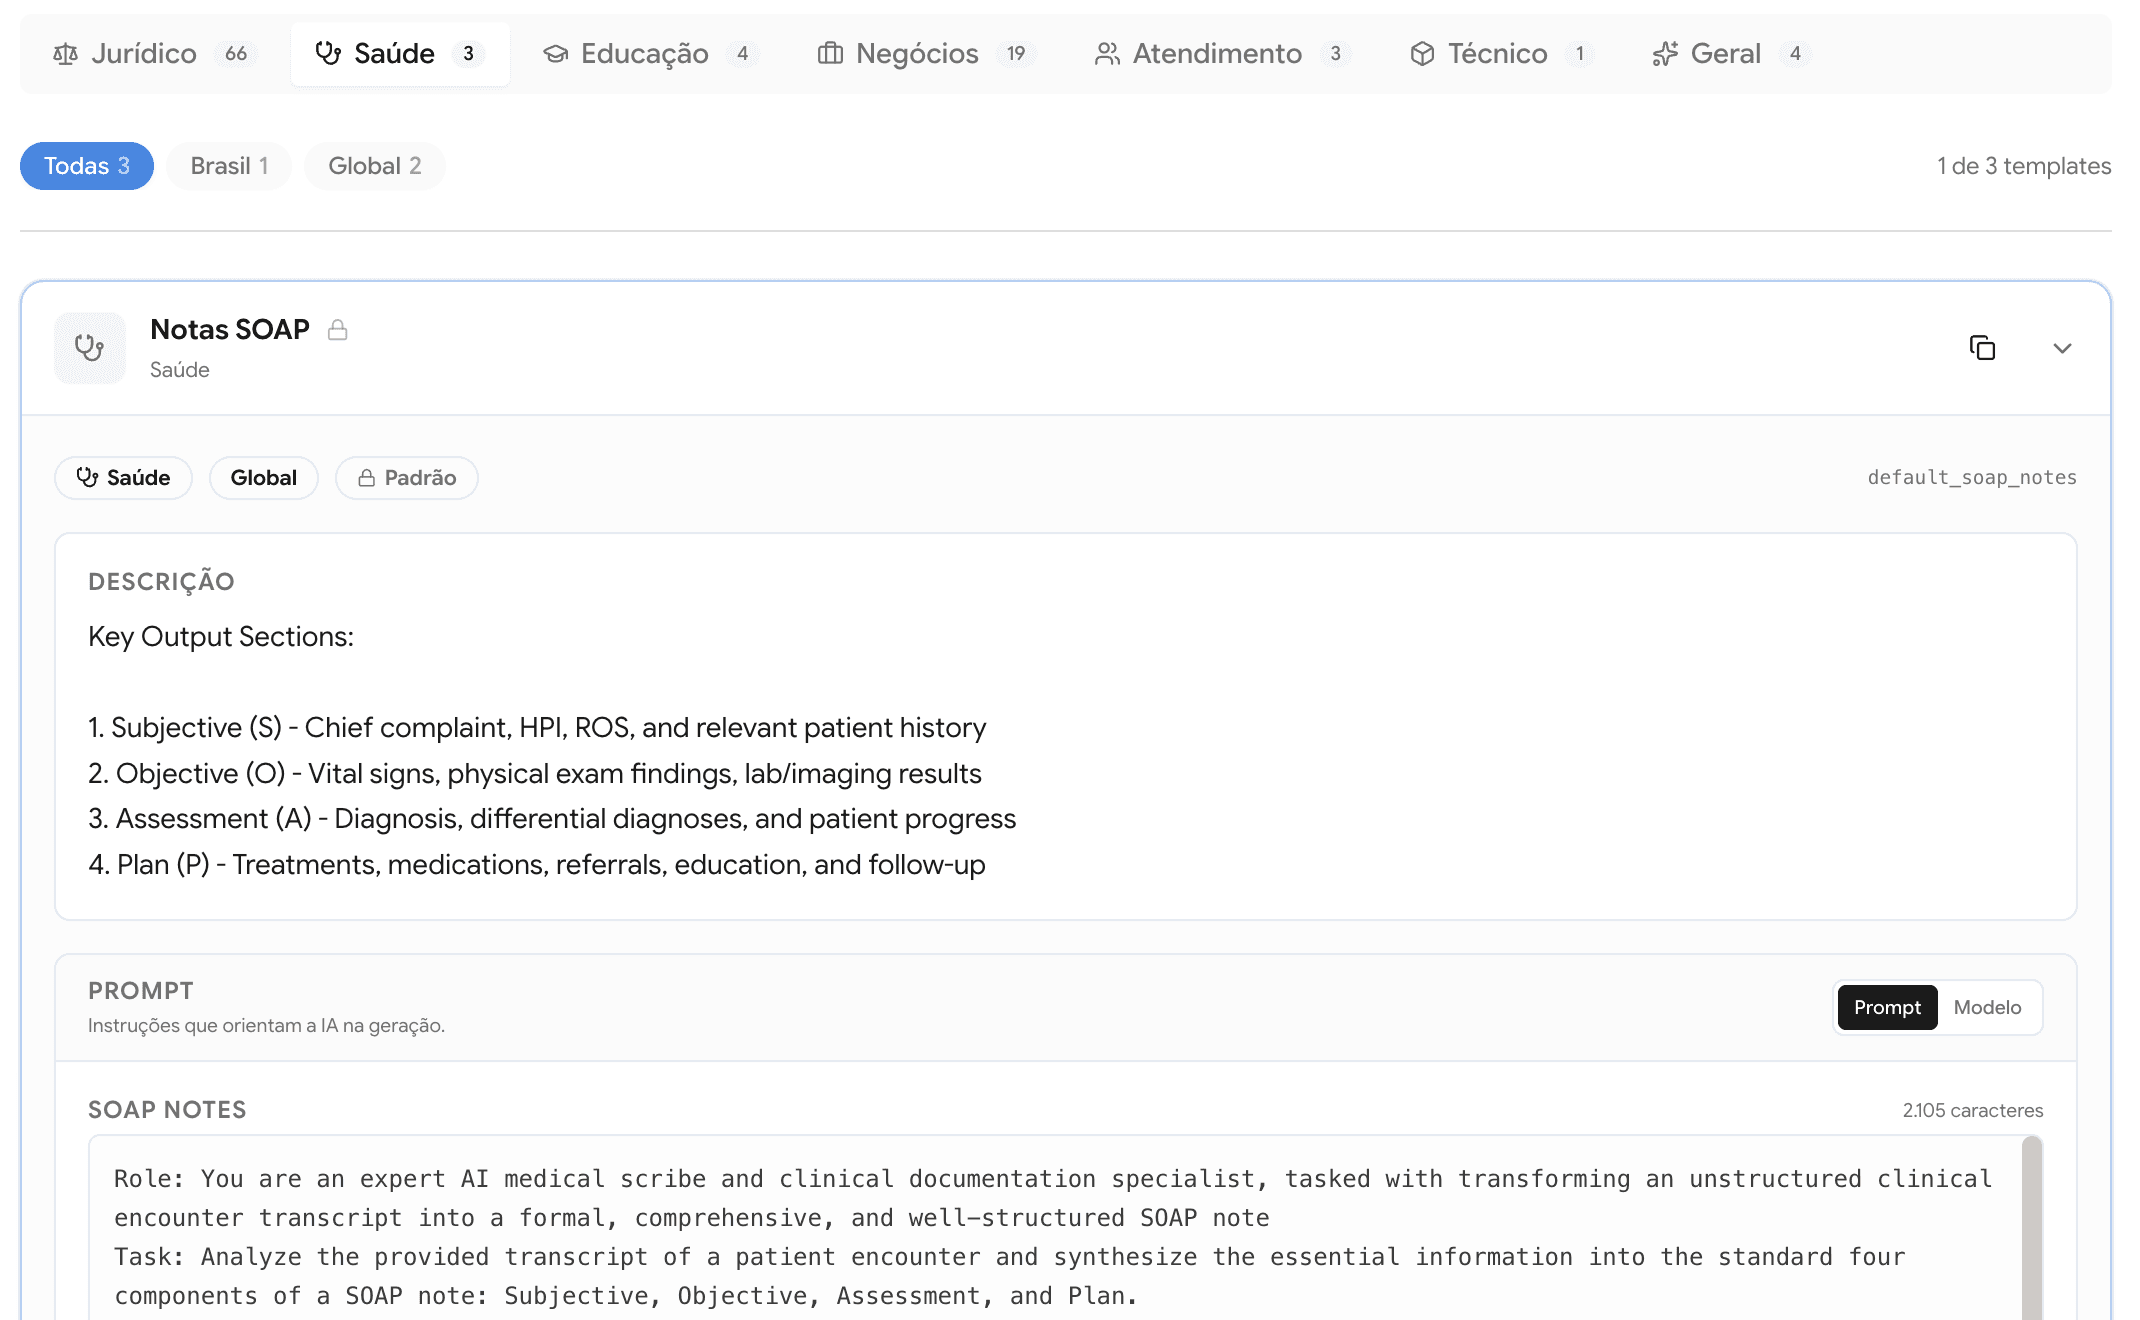Click the 'Subjective (S)' description line
The height and width of the screenshot is (1320, 2140).
click(537, 728)
